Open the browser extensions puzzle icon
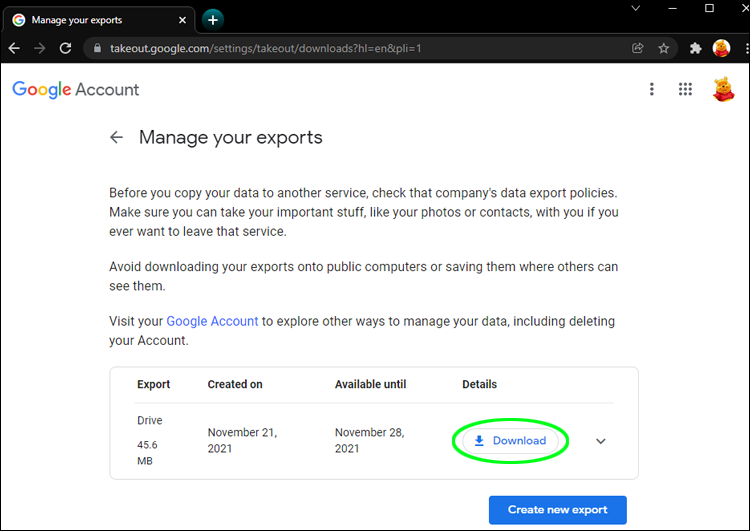This screenshot has width=750, height=531. pos(696,48)
